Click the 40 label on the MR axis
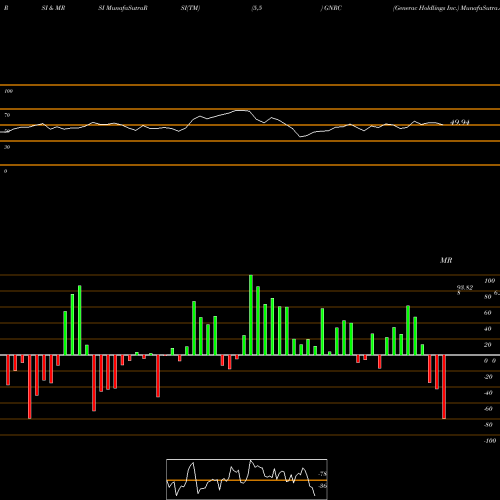 coord(488,329)
